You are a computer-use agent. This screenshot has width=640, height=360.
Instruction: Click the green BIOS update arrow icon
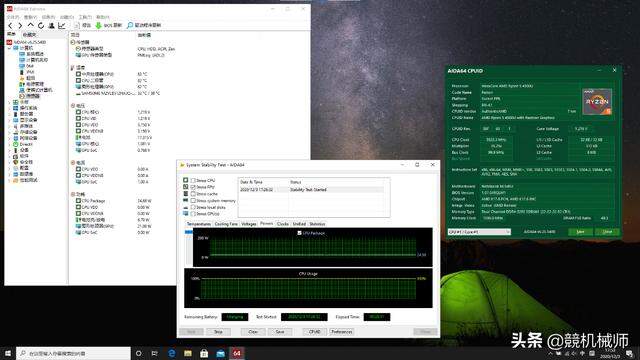[98, 25]
